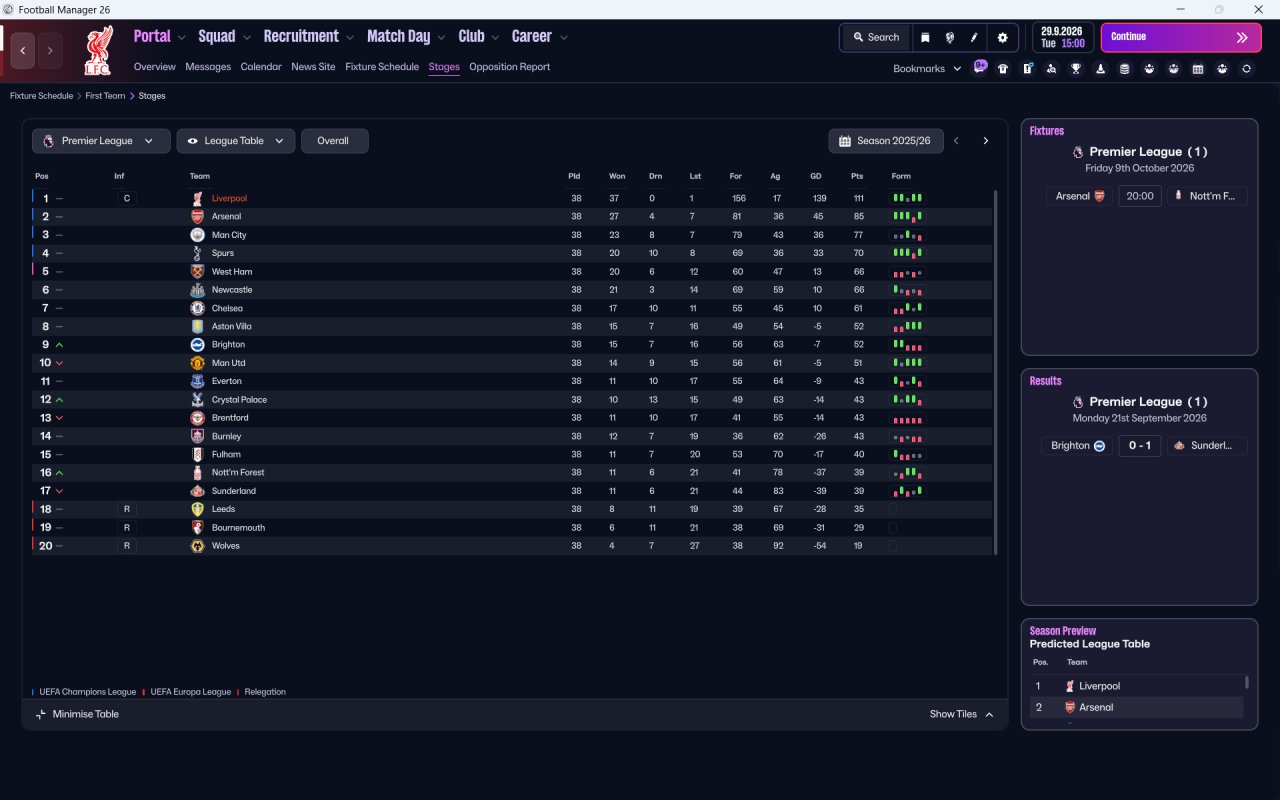
Task: Expand the Match Day menu chevron
Action: pos(441,38)
